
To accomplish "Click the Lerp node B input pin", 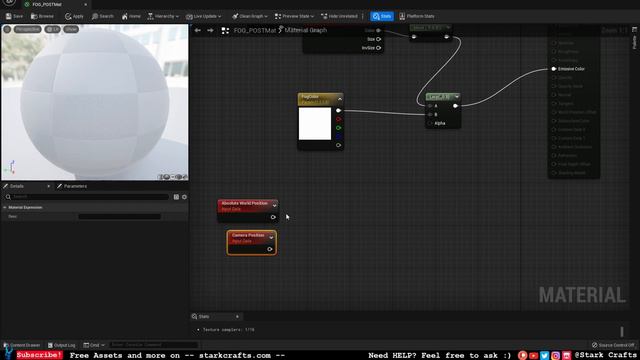I will click(x=430, y=115).
